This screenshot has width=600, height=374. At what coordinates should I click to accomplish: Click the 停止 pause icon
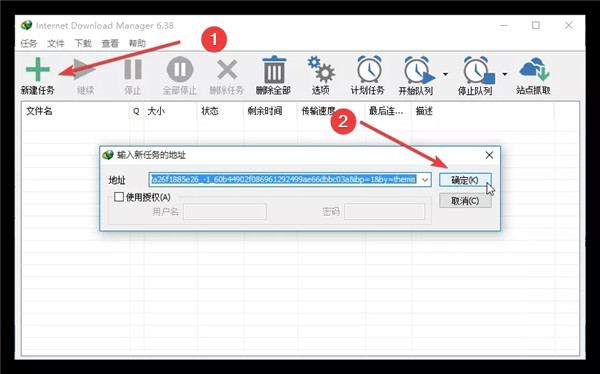click(133, 69)
